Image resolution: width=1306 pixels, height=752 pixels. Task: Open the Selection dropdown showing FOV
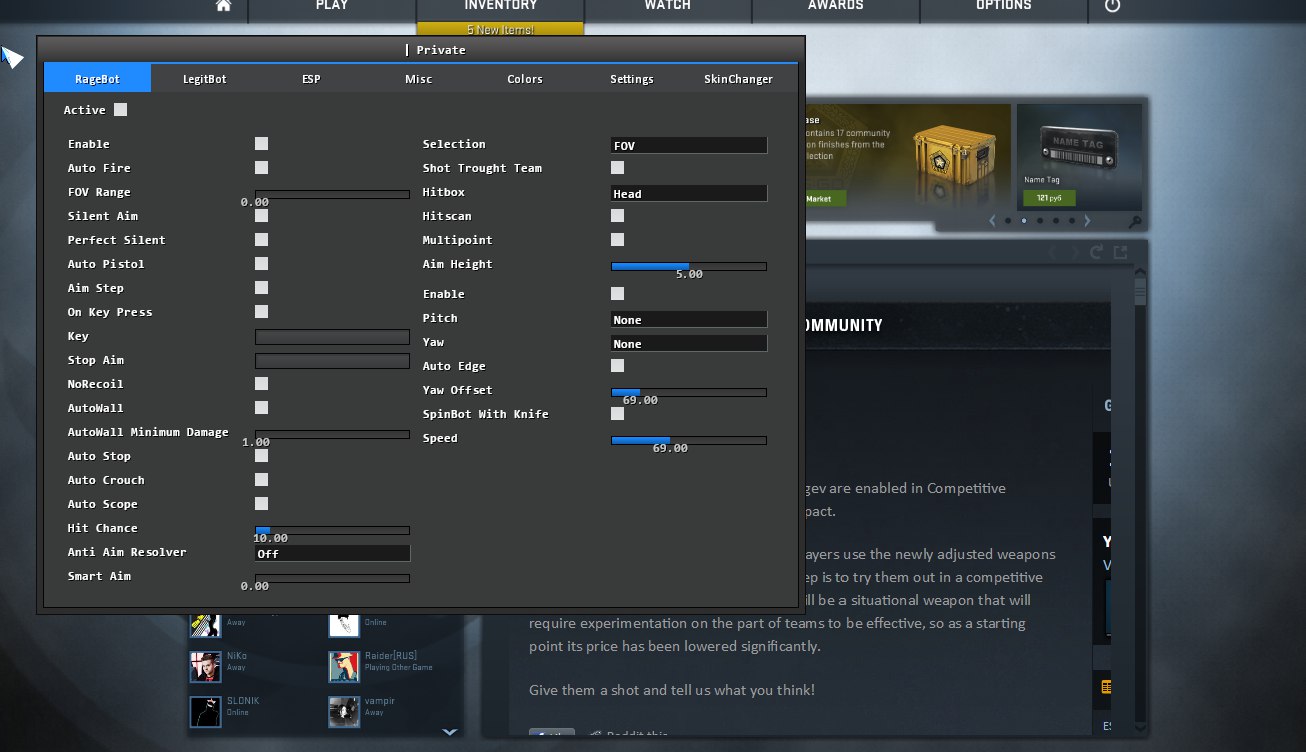tap(689, 145)
